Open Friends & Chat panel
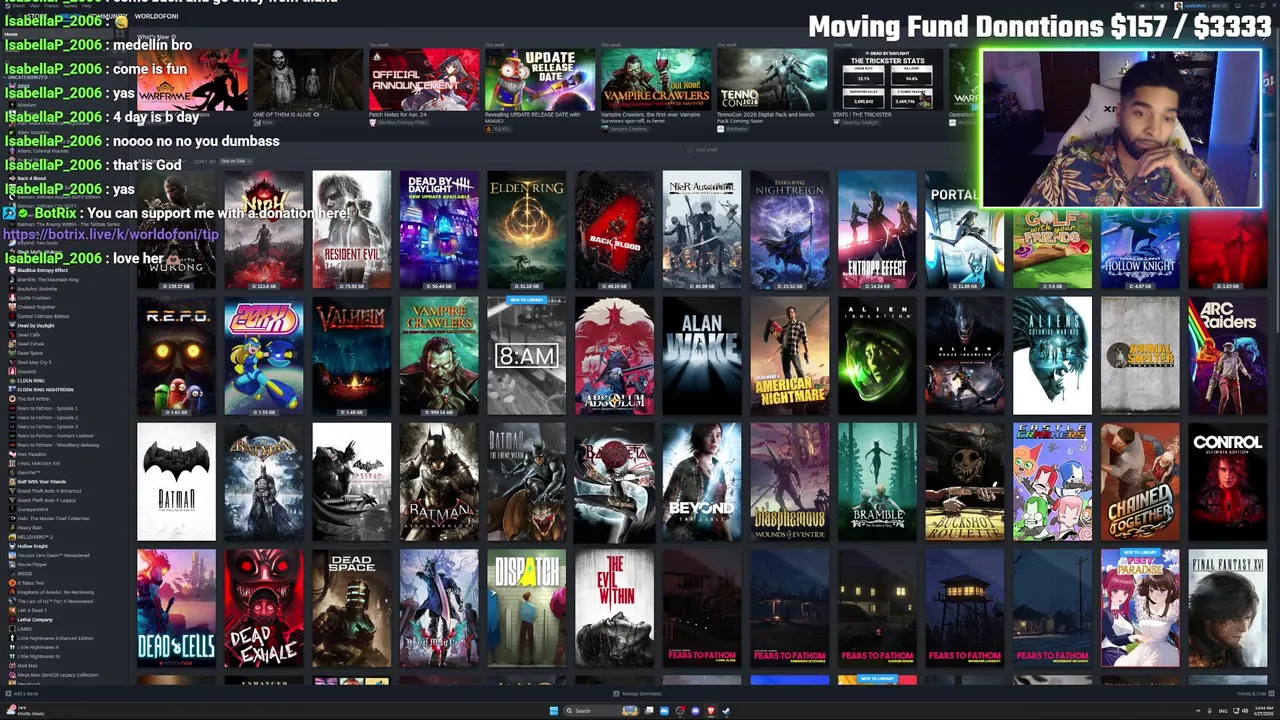The image size is (1280, 720). [x=1255, y=694]
